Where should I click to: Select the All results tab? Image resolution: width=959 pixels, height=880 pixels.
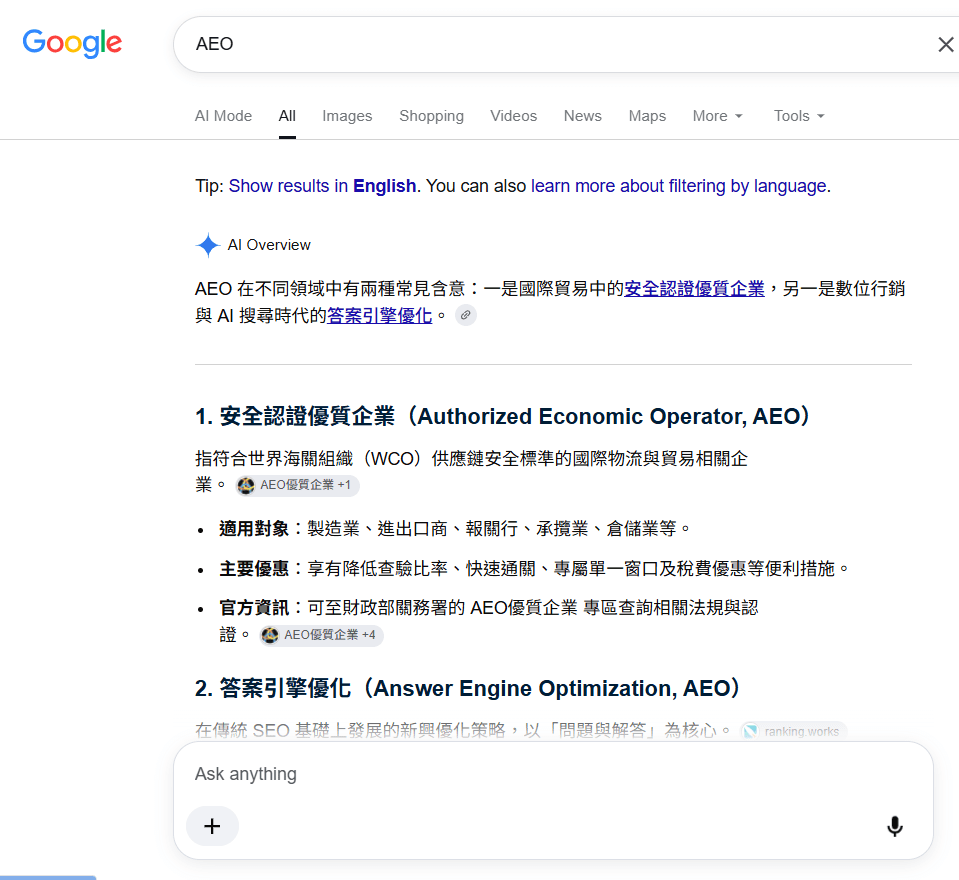coord(287,116)
